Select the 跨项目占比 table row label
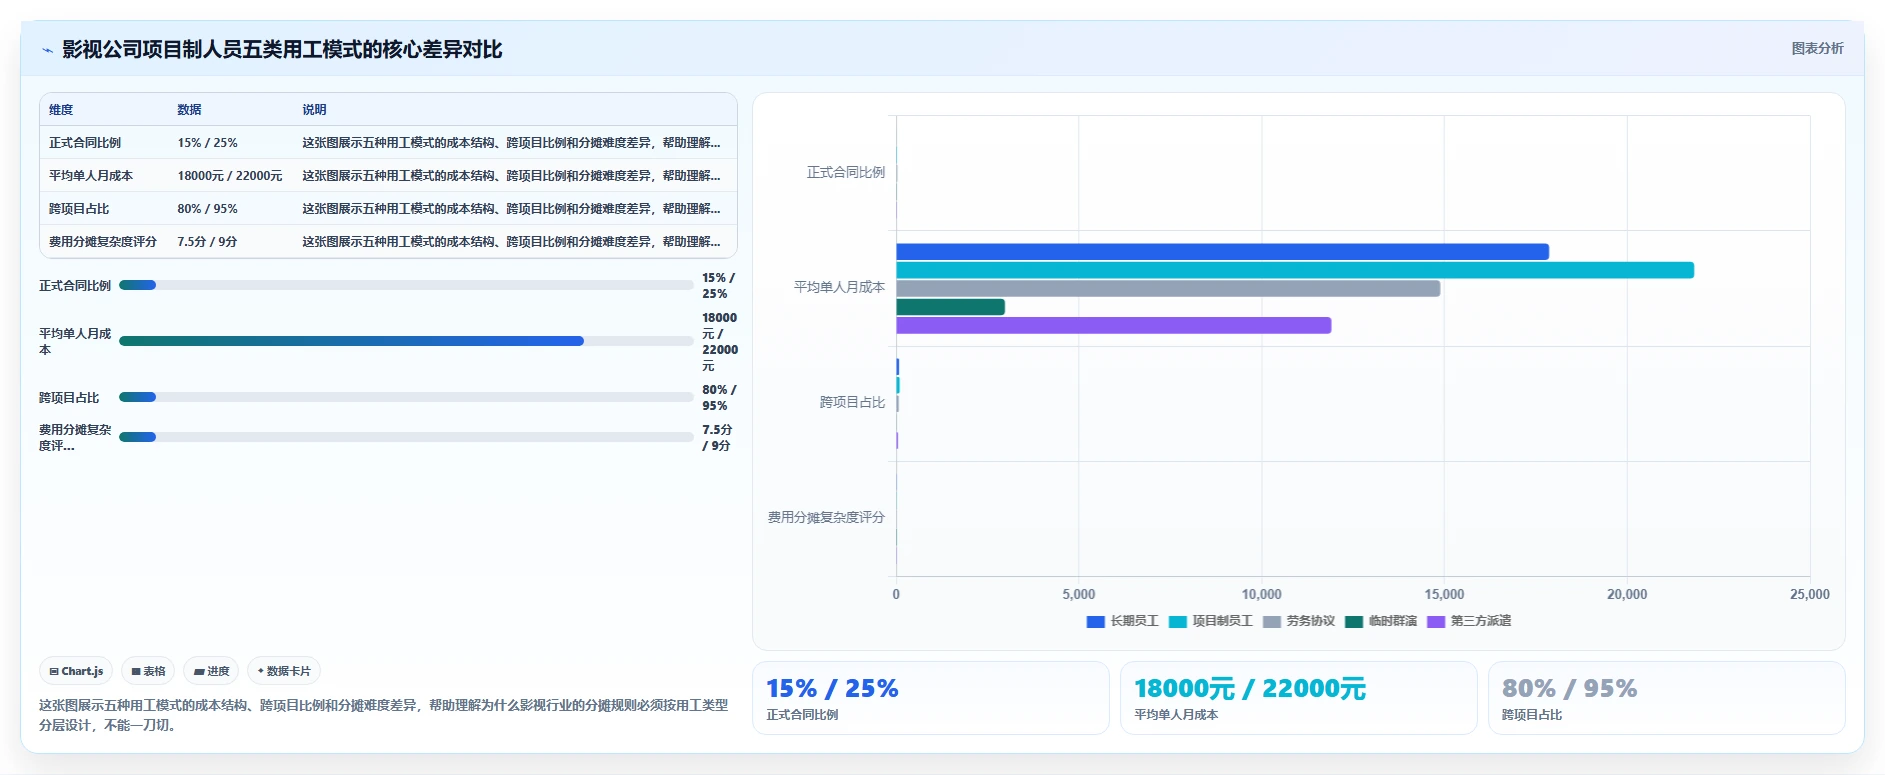 tap(79, 209)
